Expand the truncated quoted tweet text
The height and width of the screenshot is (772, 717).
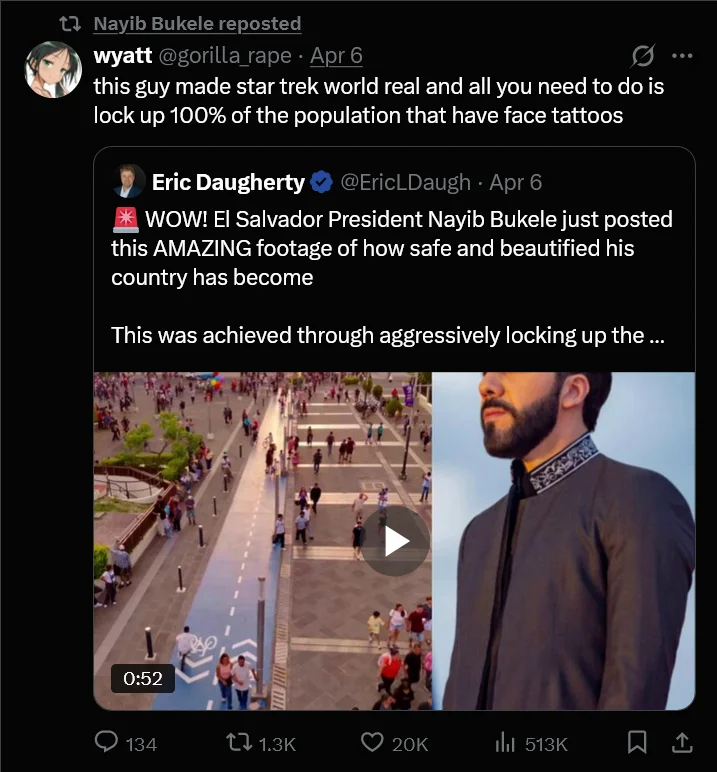655,336
